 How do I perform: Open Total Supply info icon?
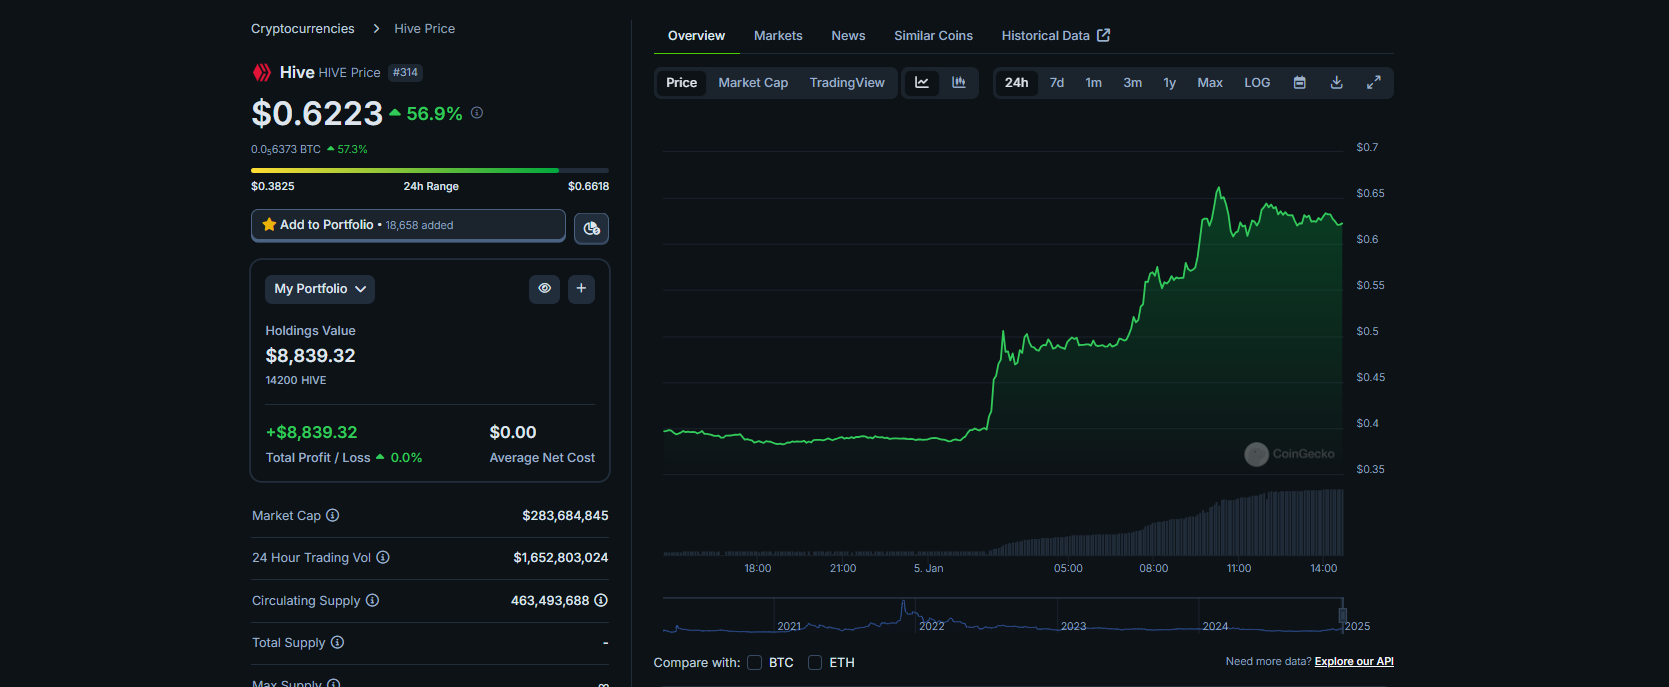[337, 642]
